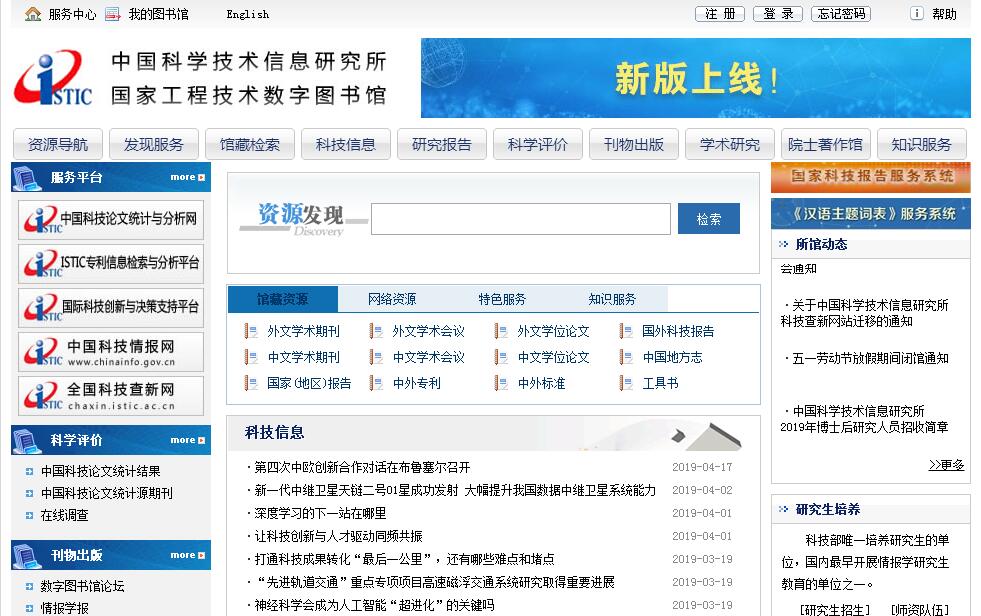Click the help info icon beside 帮助
The height and width of the screenshot is (616, 981).
916,14
